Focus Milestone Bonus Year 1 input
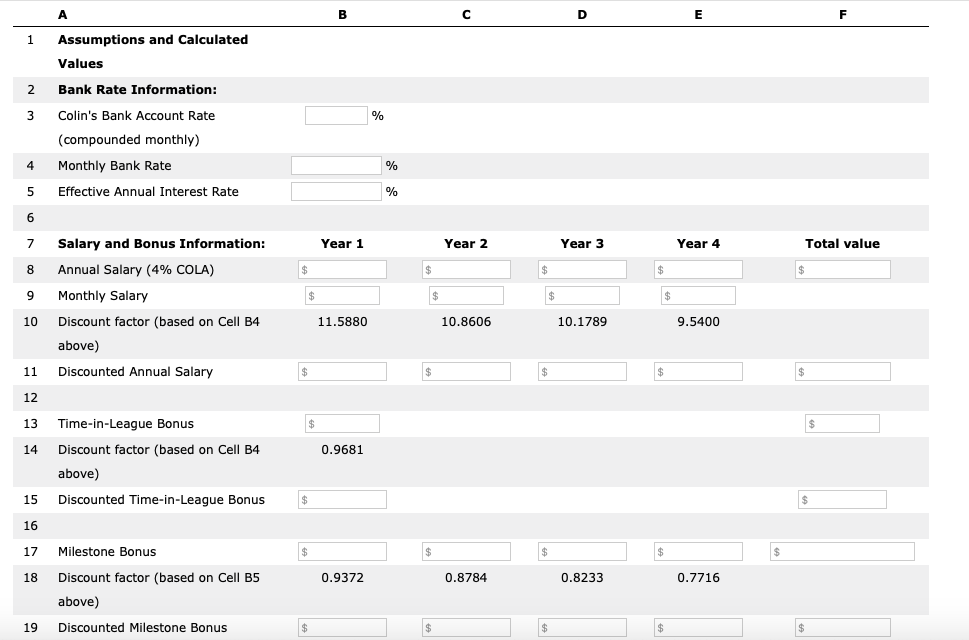Screen dimensions: 969x640 coord(342,551)
